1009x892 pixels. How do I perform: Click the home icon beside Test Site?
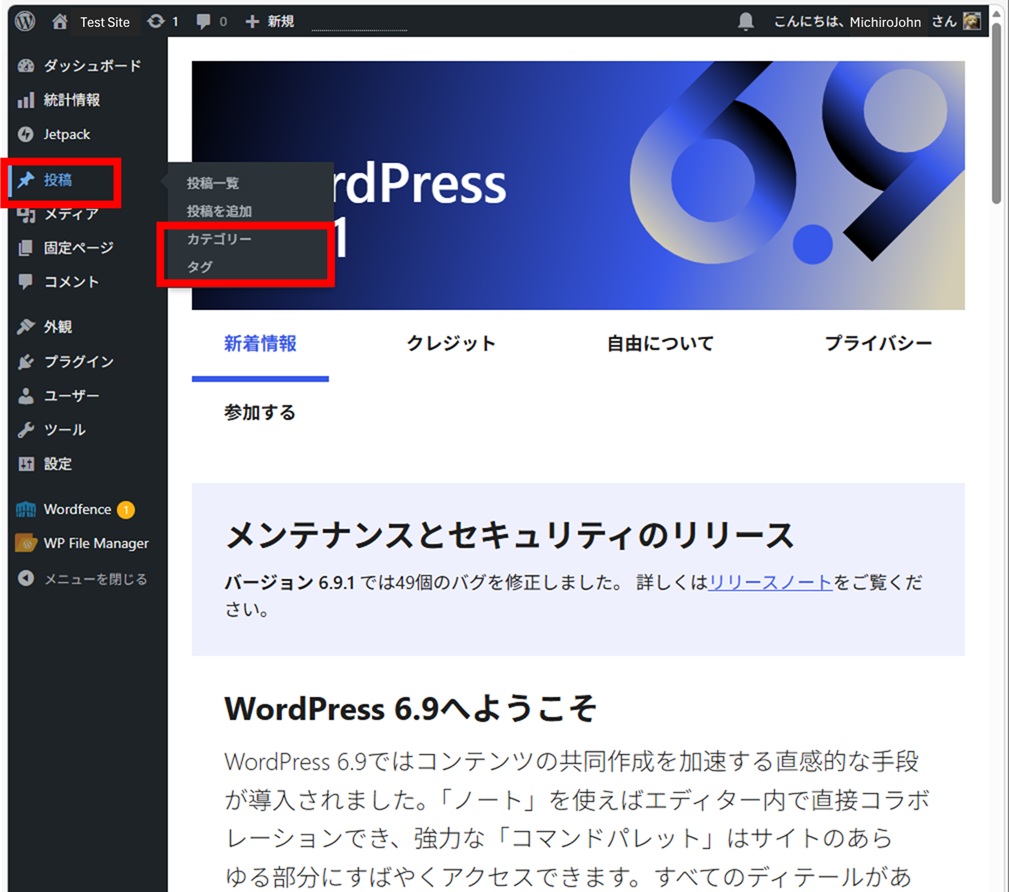[61, 21]
